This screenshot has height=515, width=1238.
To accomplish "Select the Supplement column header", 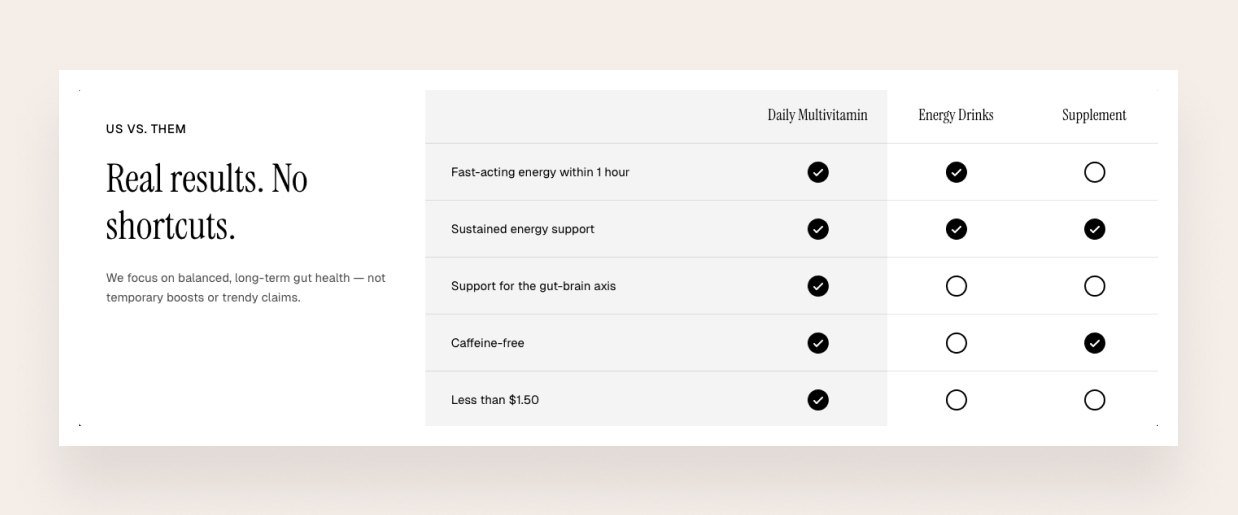I will pyautogui.click(x=1094, y=115).
